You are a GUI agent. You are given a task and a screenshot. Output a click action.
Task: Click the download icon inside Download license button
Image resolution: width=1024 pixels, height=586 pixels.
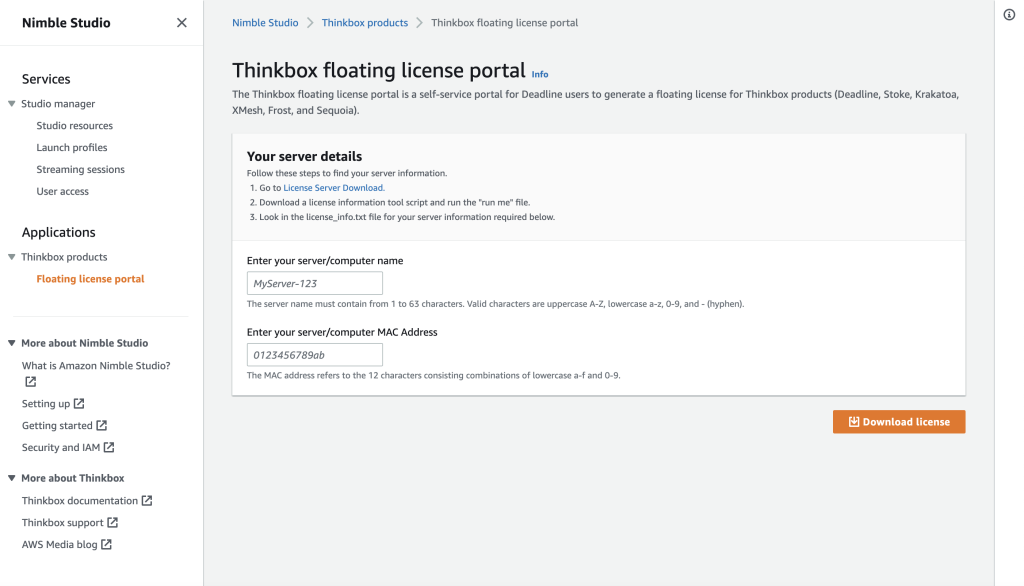[855, 421]
